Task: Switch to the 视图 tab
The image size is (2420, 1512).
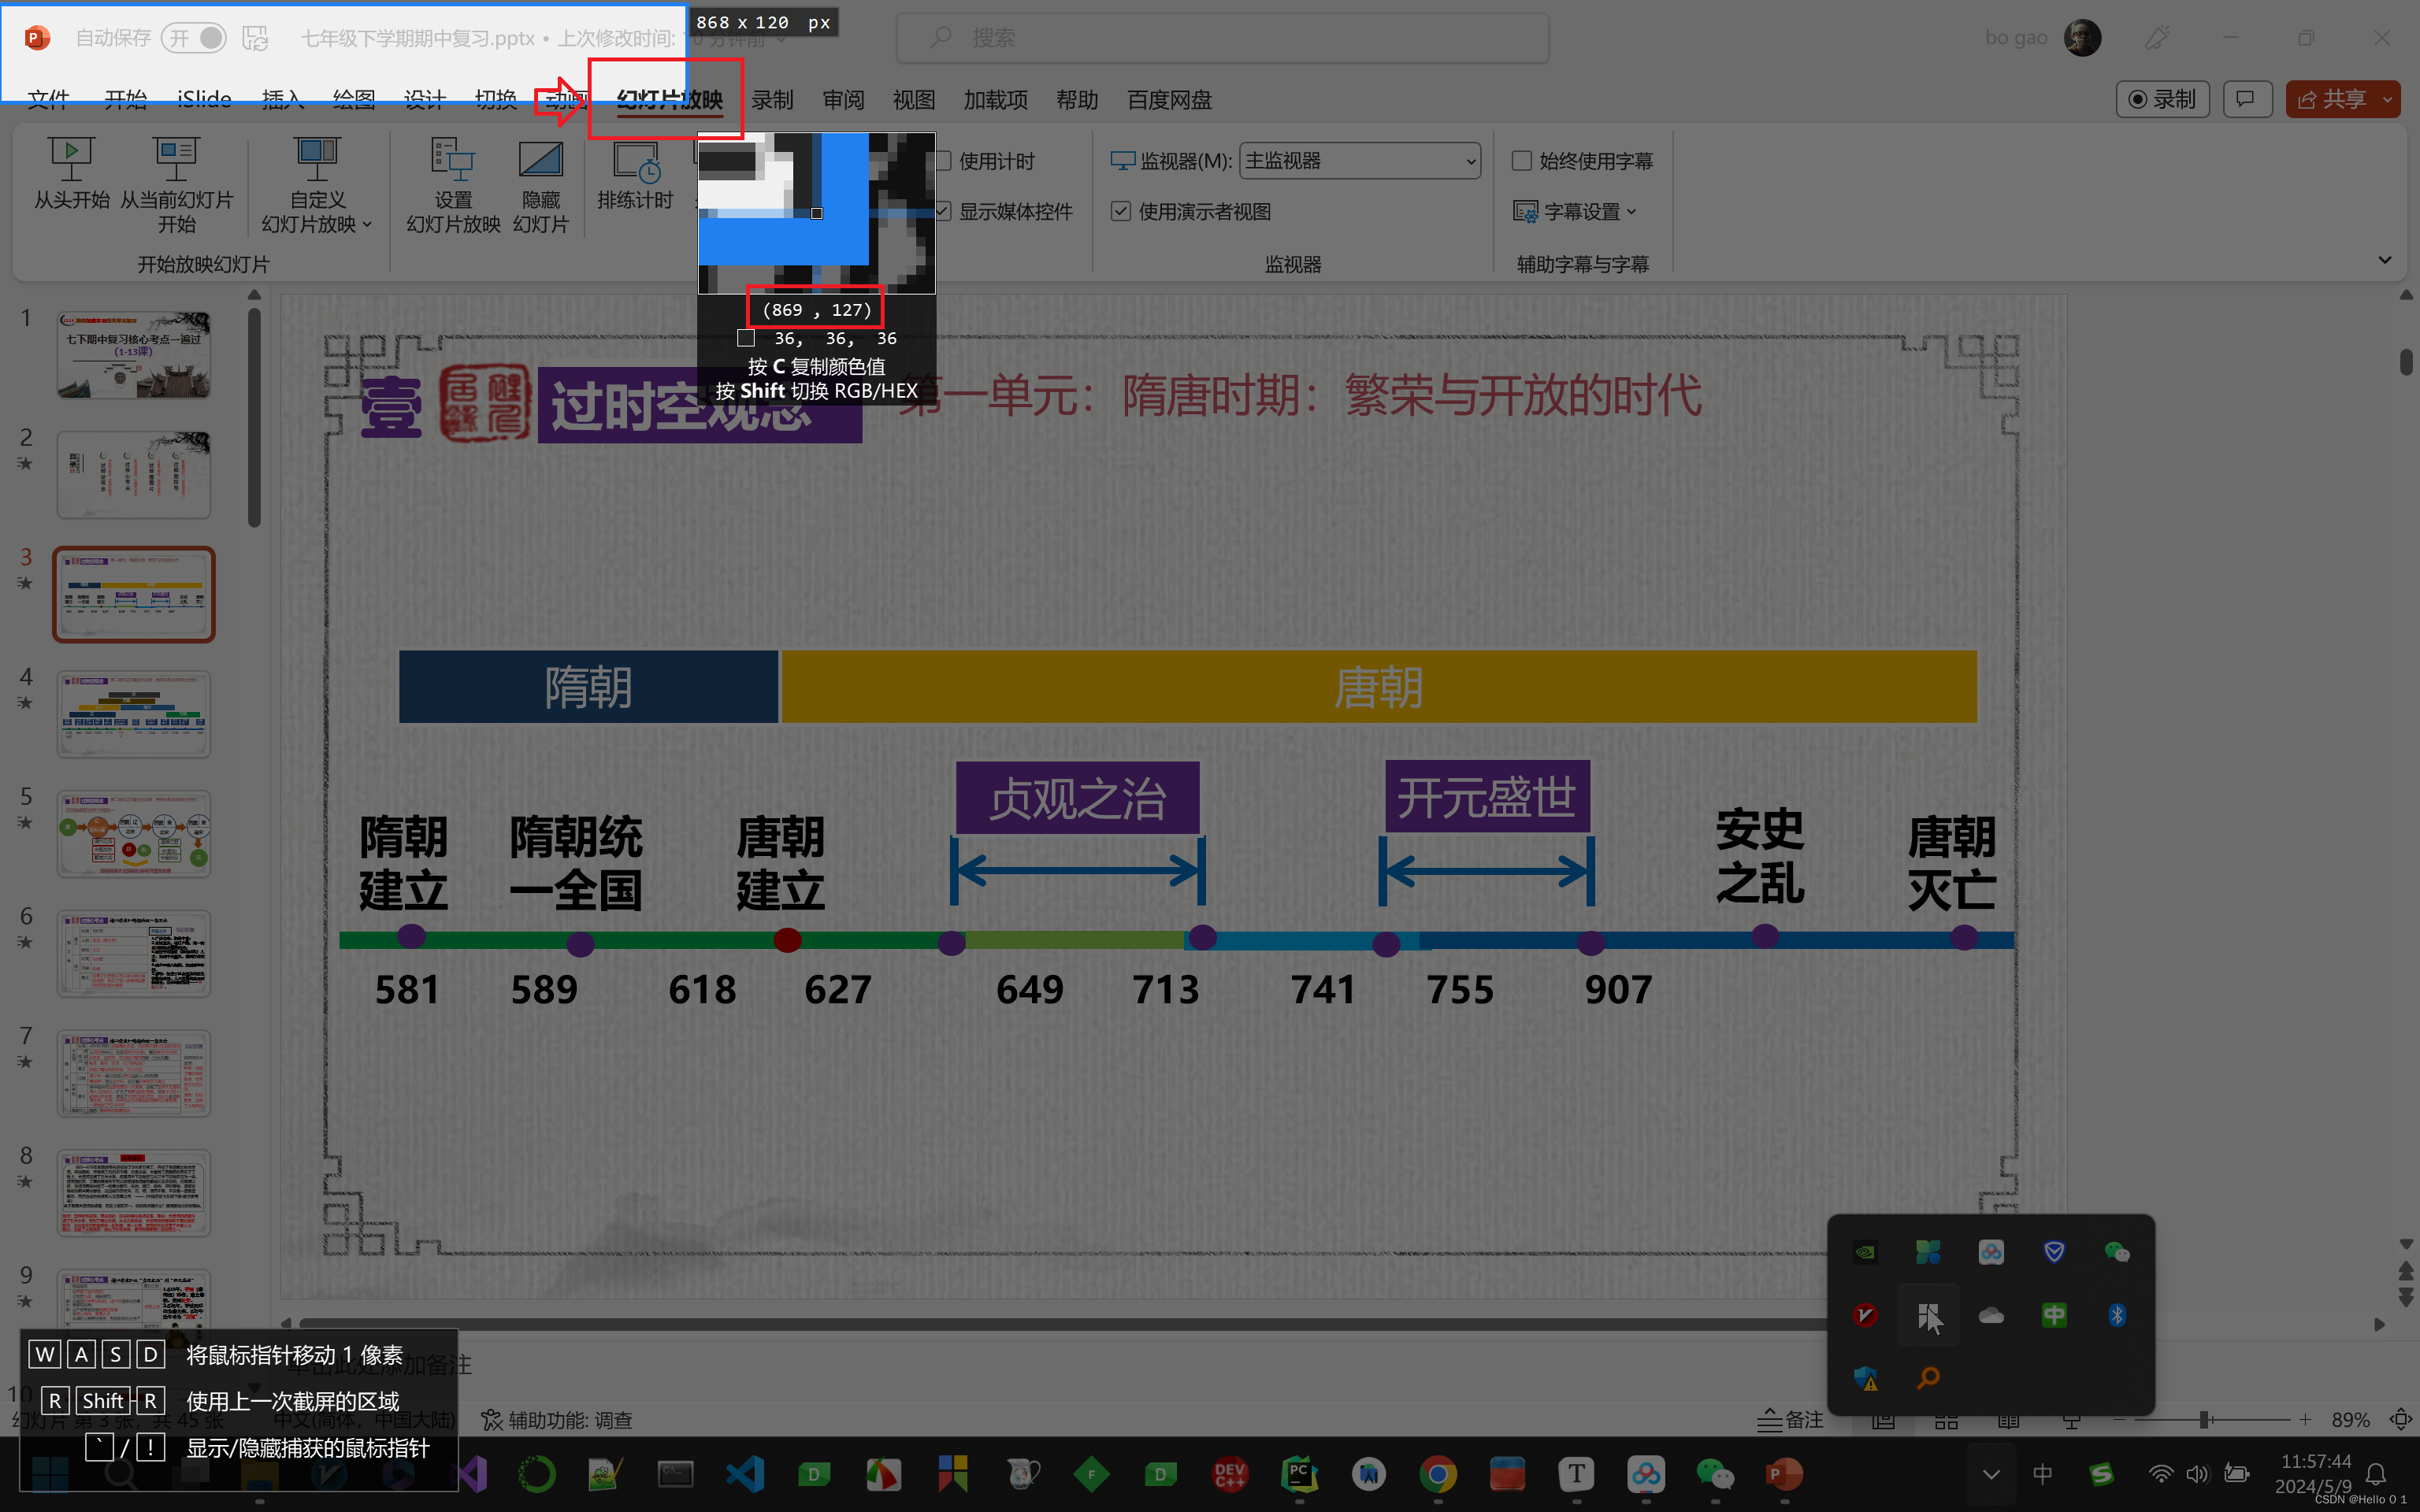Action: pos(913,100)
